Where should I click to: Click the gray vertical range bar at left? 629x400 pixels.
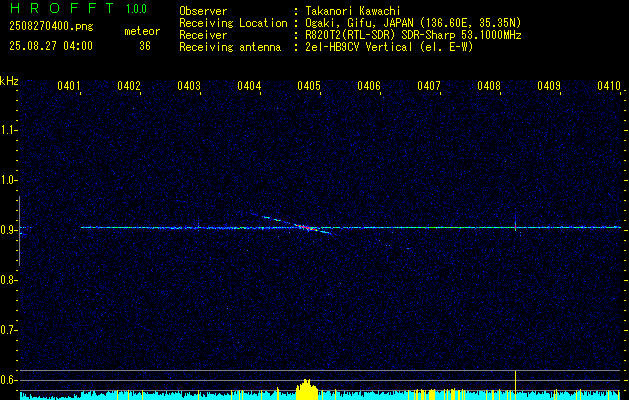(x=19, y=231)
